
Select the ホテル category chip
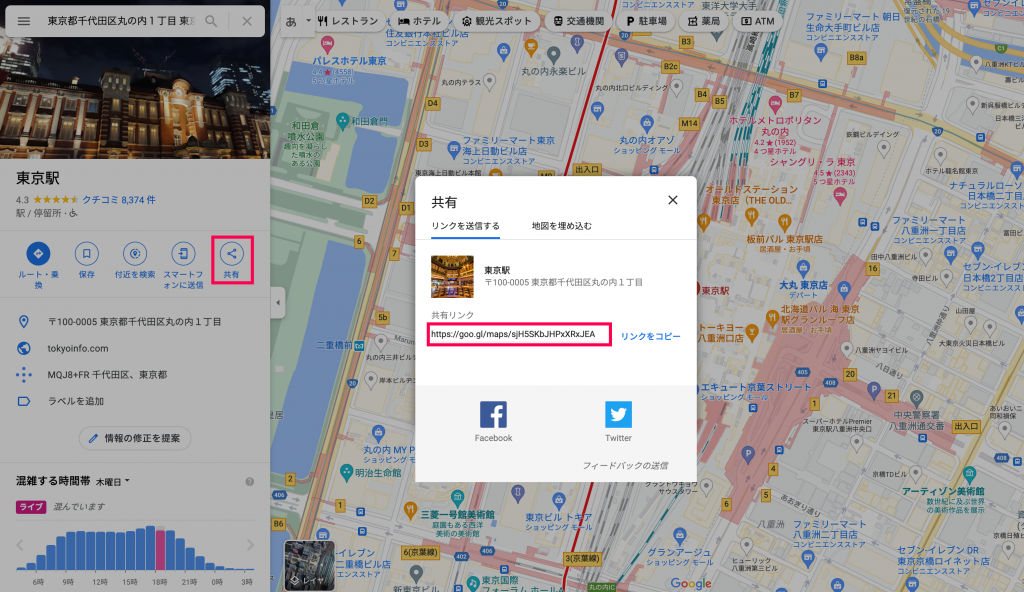[x=419, y=21]
